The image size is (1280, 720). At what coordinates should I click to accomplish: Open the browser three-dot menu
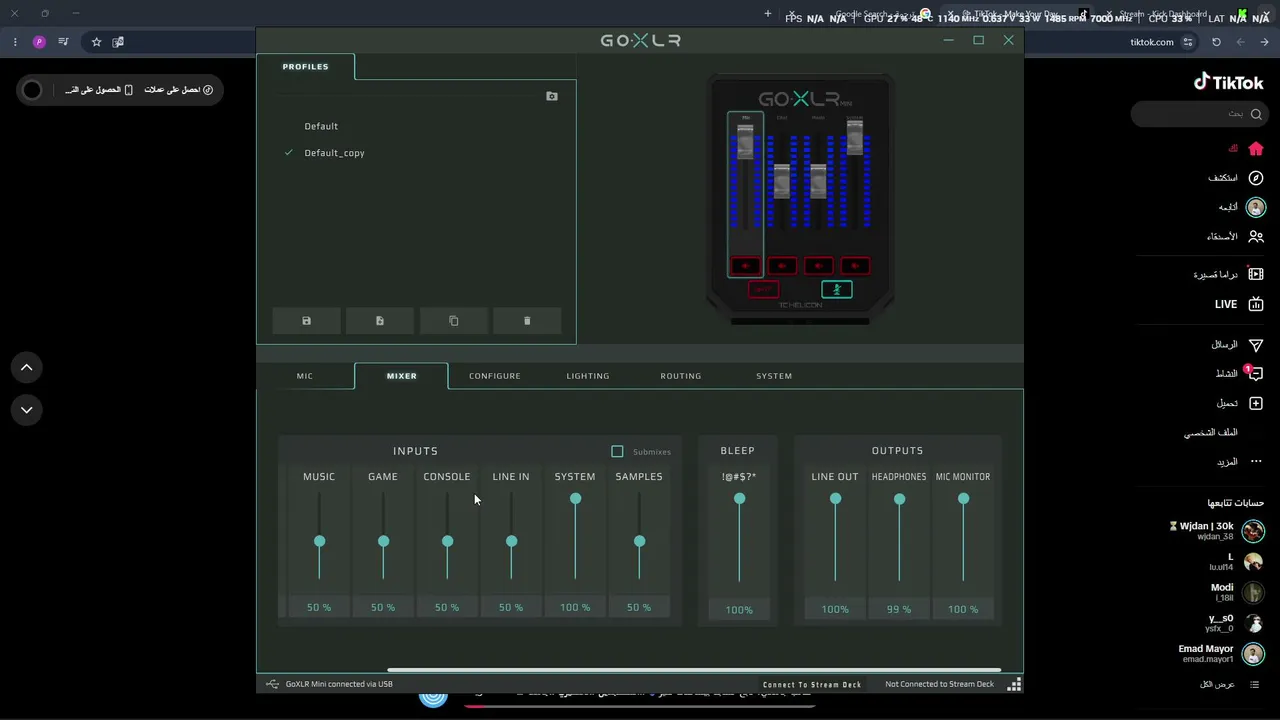tap(15, 42)
